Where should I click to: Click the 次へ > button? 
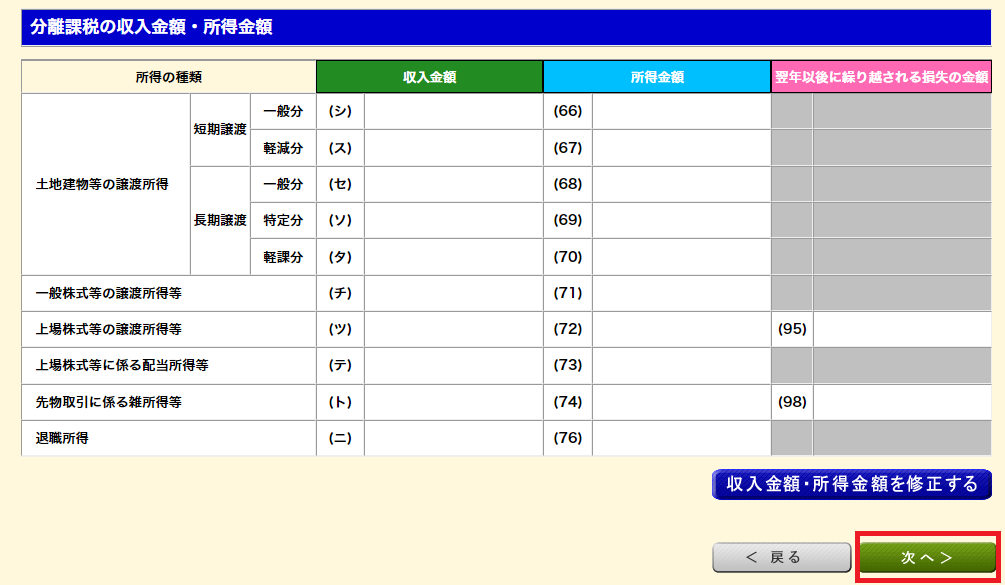(926, 558)
